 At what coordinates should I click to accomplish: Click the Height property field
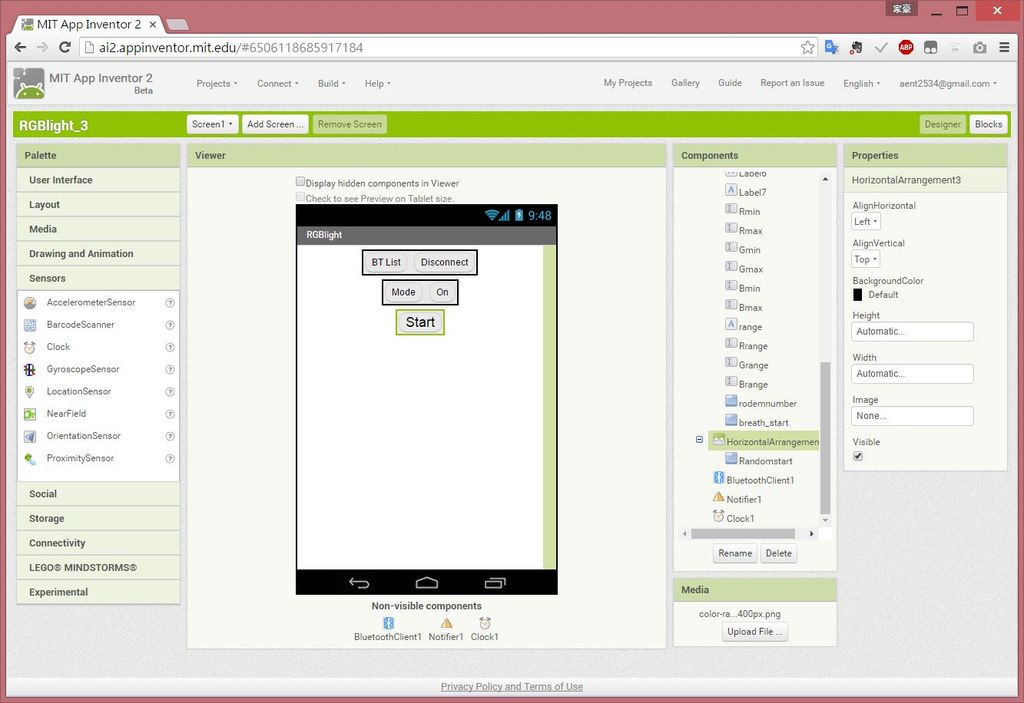pyautogui.click(x=912, y=331)
